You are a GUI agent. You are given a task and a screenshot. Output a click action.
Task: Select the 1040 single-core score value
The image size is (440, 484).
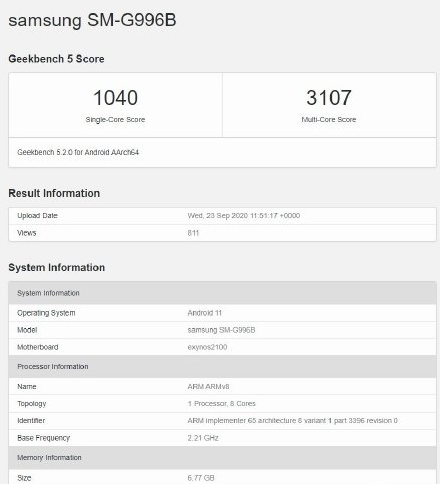click(x=115, y=98)
